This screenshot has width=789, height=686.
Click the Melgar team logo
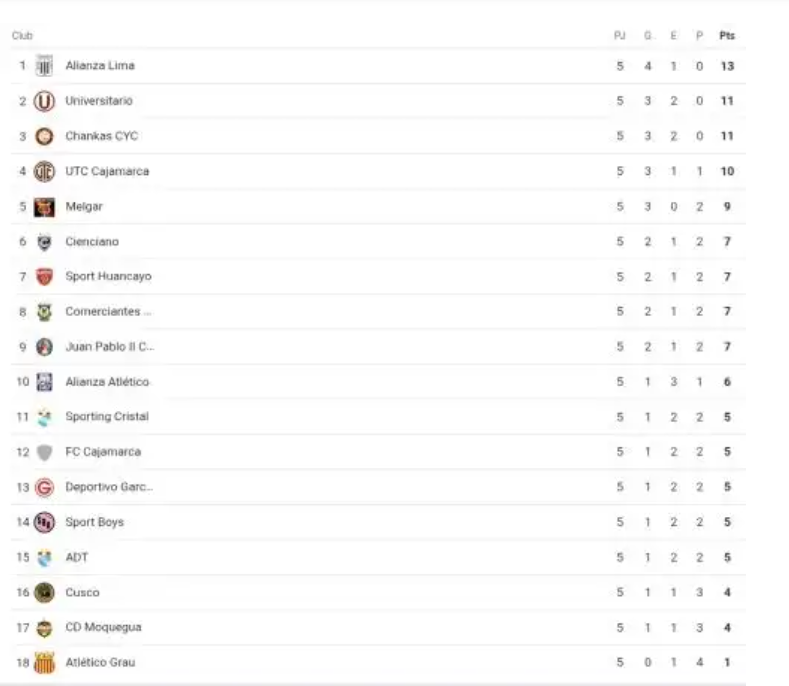44,207
